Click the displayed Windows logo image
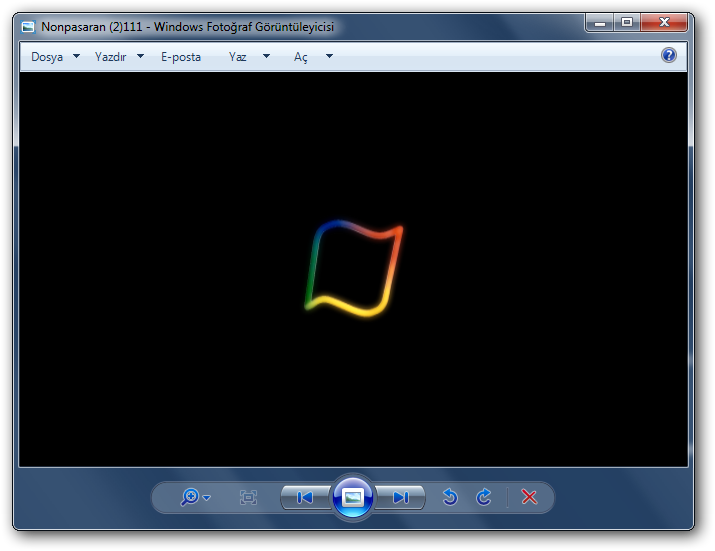 [354, 268]
